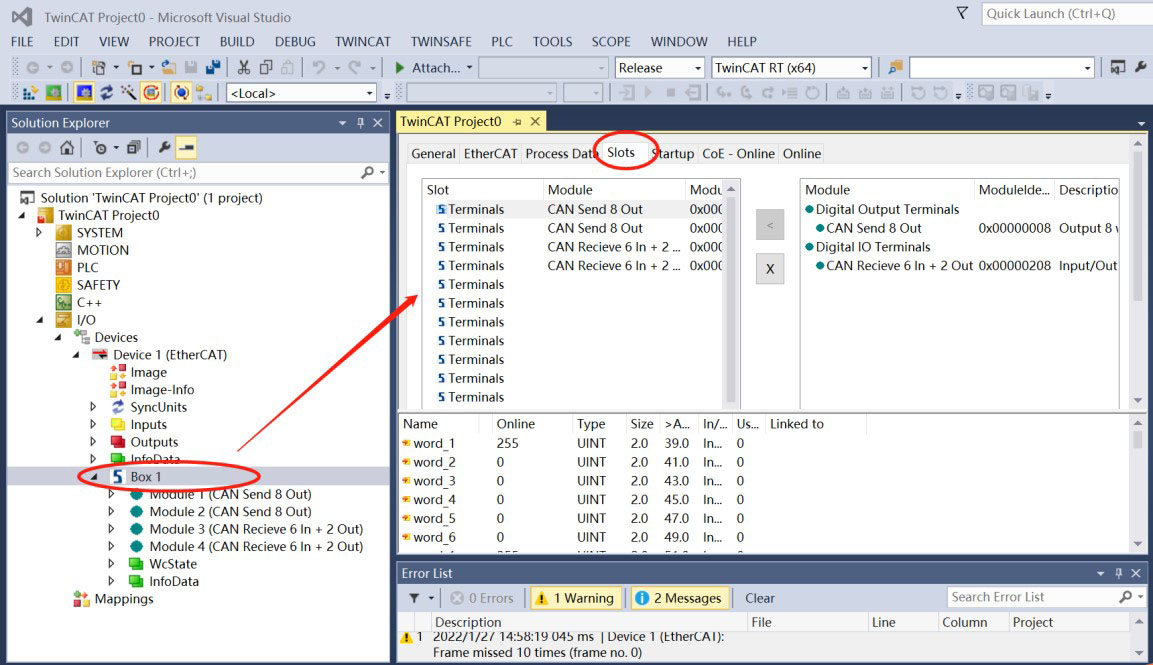This screenshot has width=1153, height=665.
Task: Toggle Preview Selected Items in Solution Explorer
Action: (187, 148)
